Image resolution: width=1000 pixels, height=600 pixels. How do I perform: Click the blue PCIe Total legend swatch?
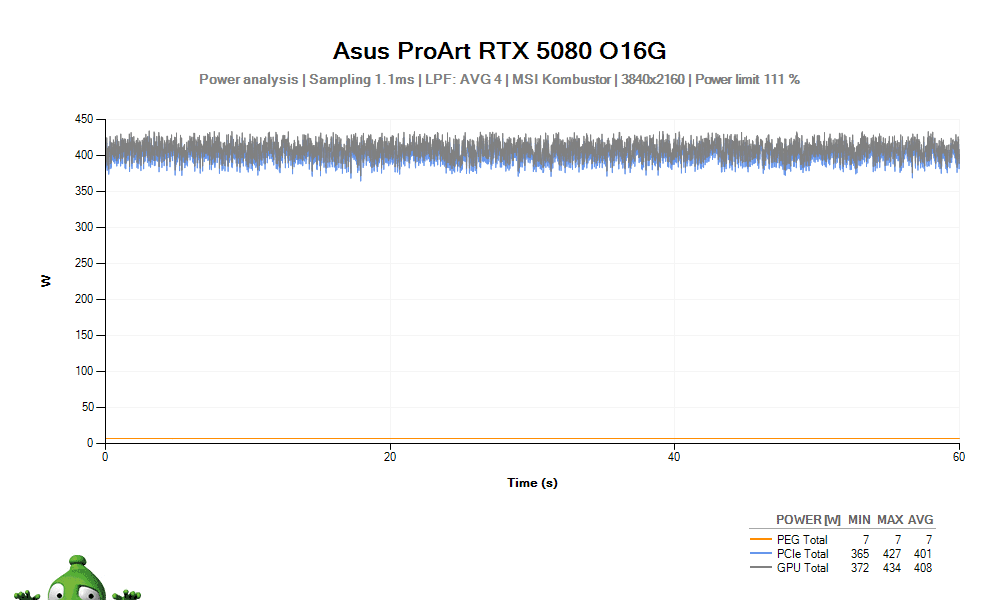pyautogui.click(x=761, y=554)
